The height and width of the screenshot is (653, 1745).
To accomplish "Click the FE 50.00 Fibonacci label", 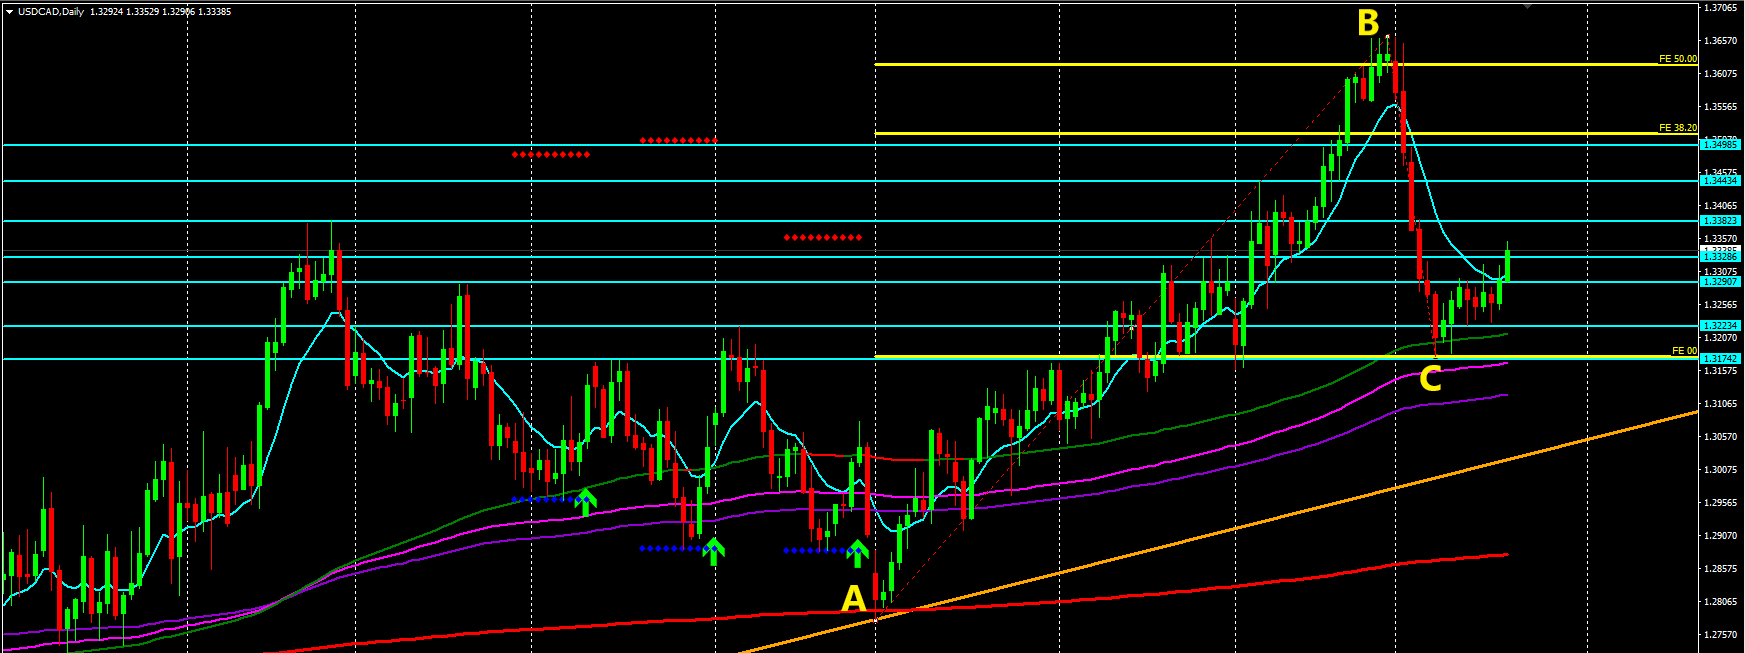I will (1677, 59).
